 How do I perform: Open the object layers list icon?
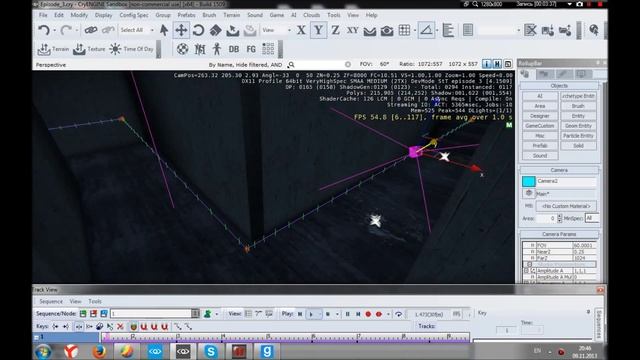click(x=468, y=30)
